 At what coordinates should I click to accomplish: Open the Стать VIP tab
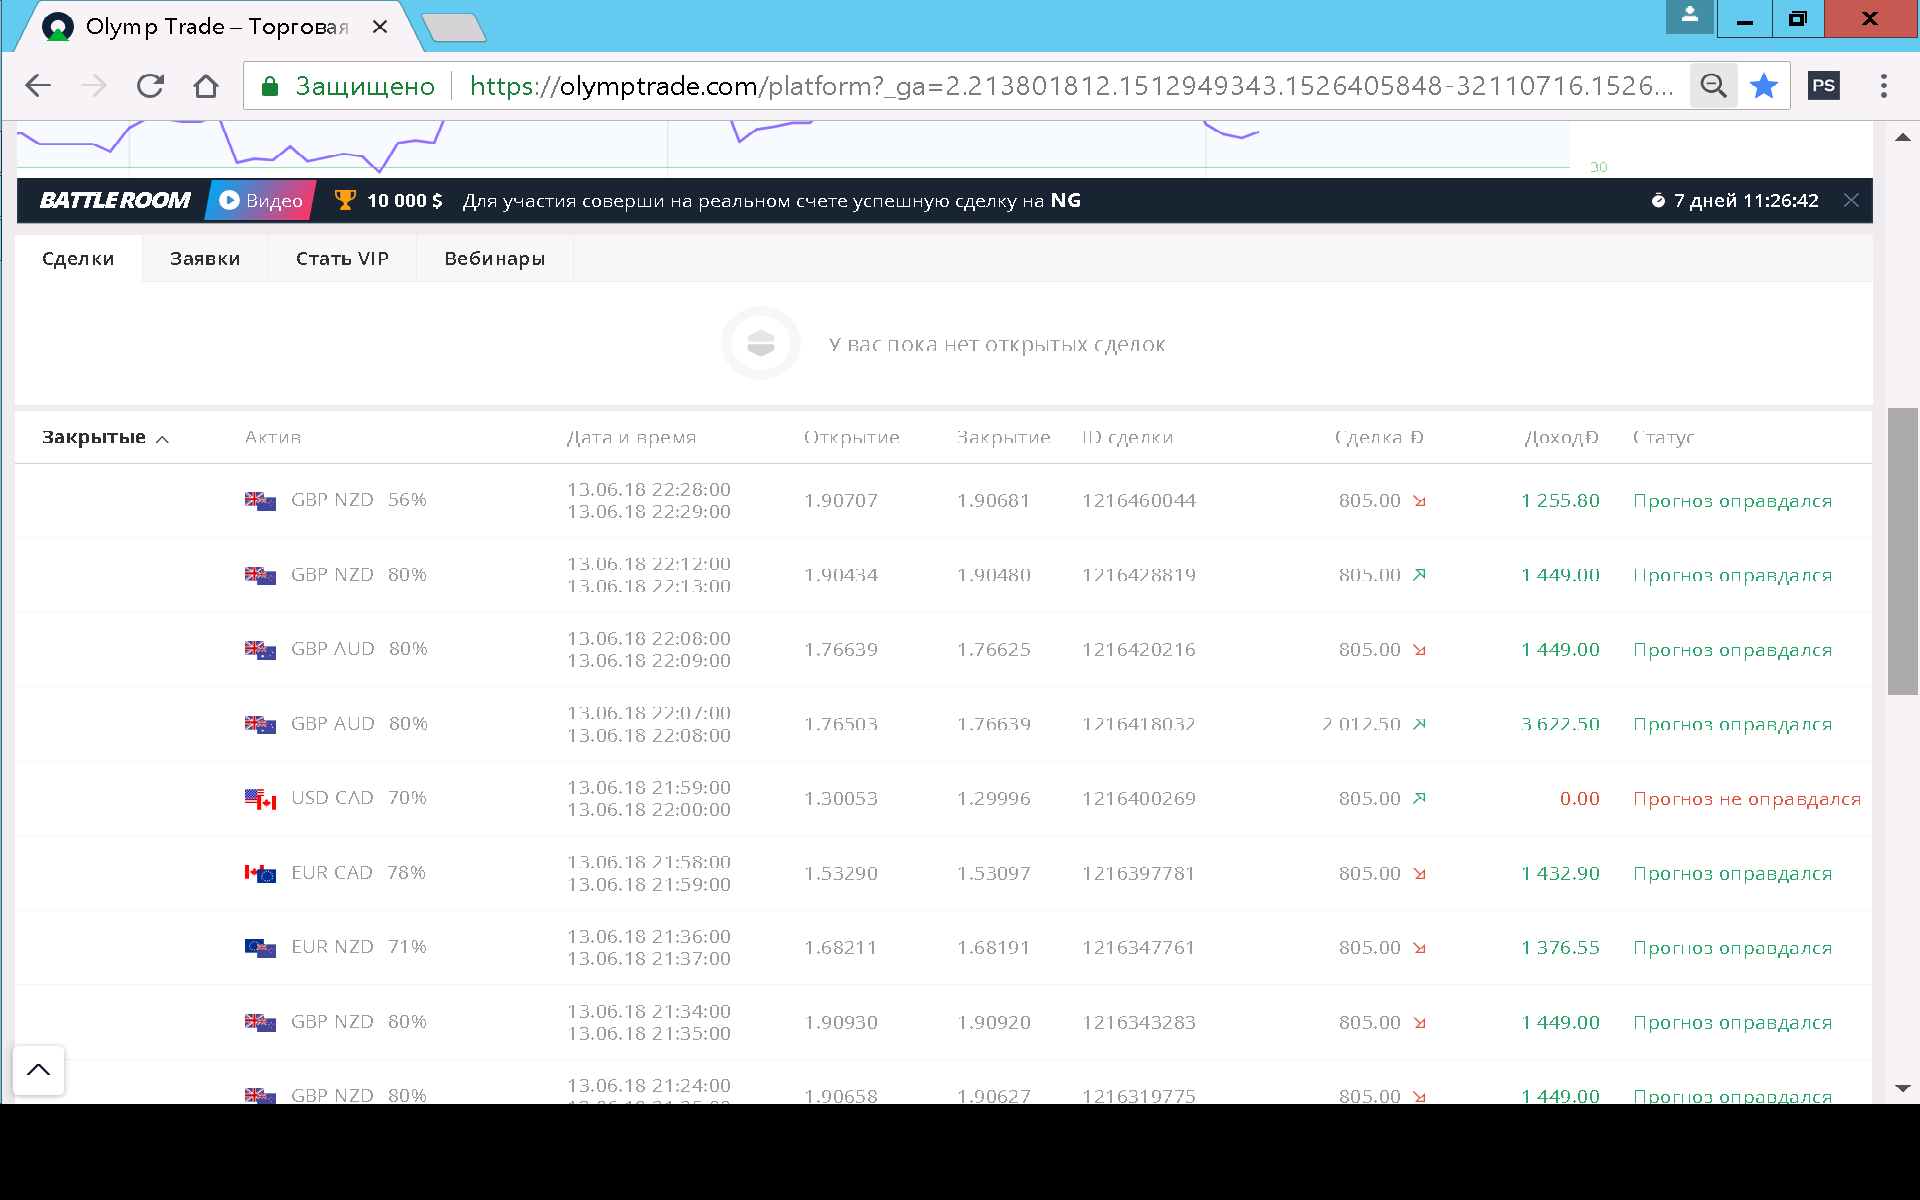tap(342, 259)
